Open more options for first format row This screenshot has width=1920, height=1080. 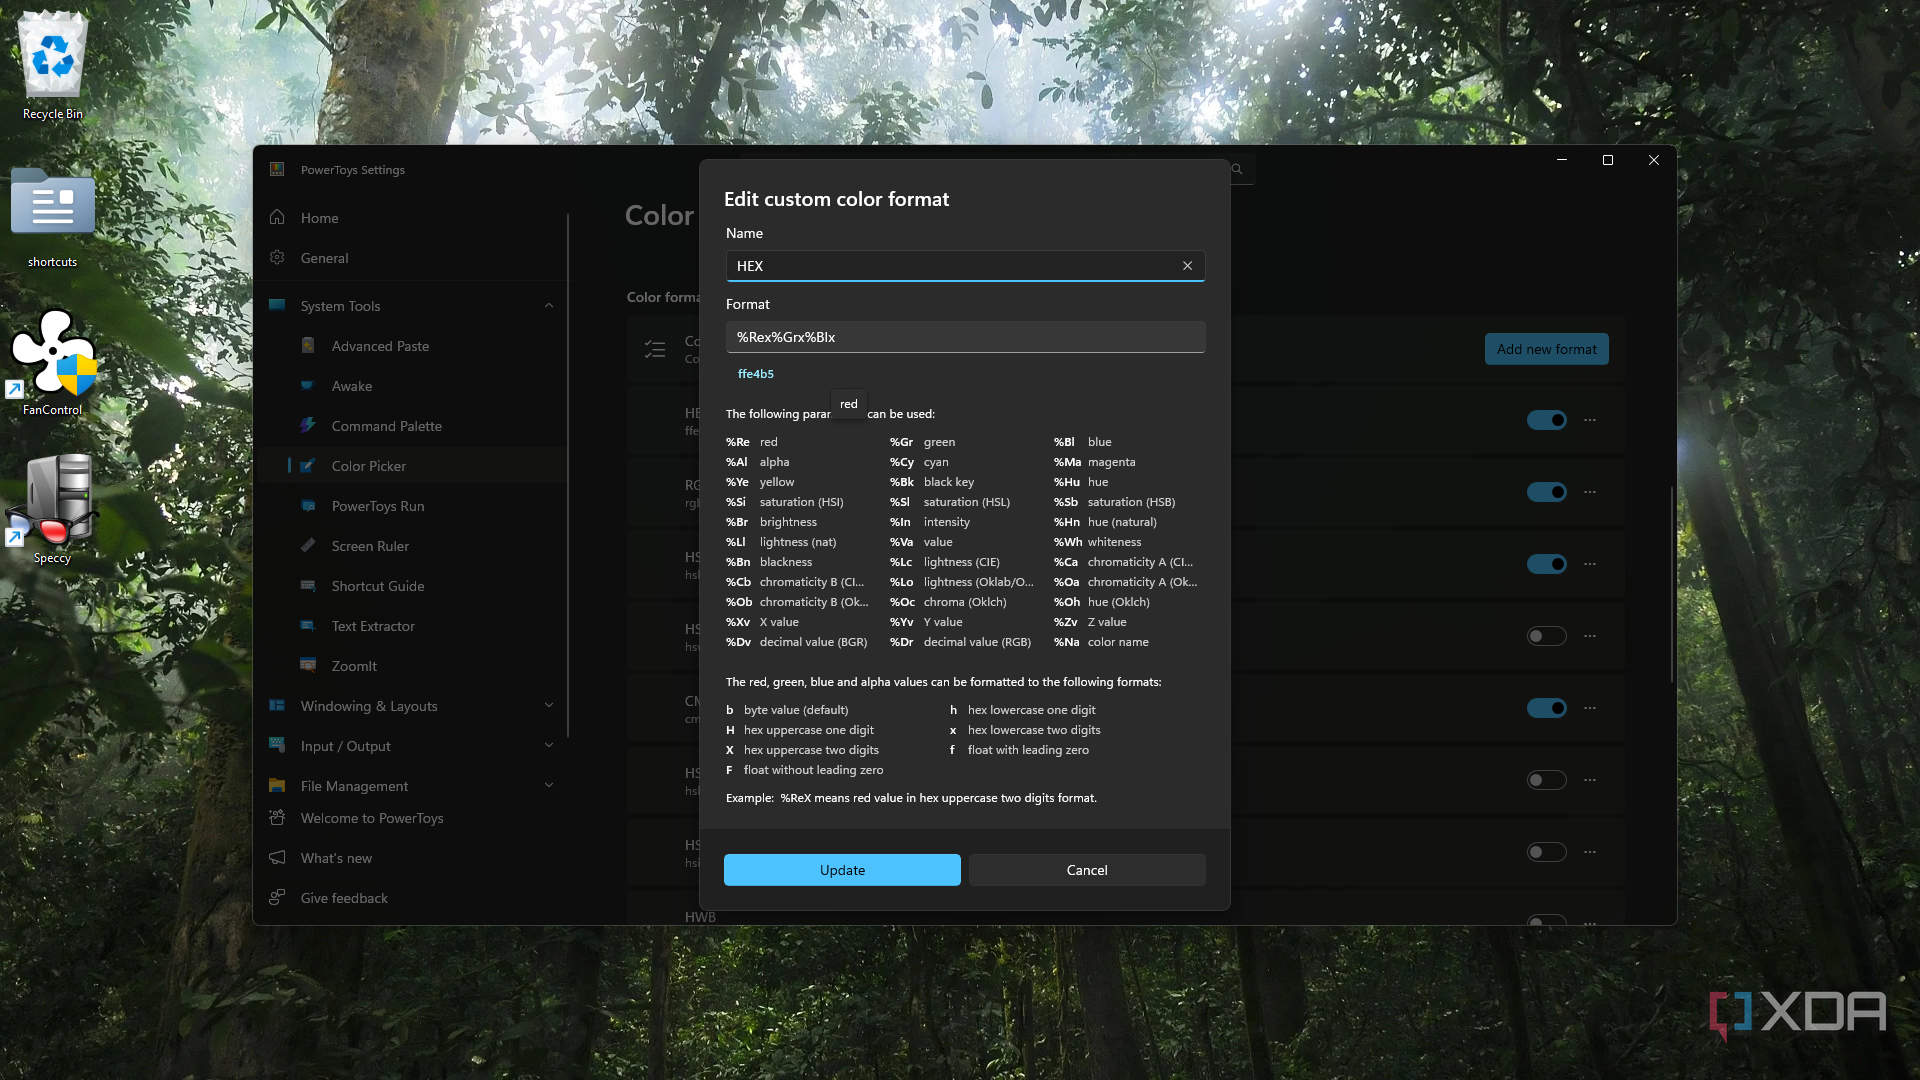tap(1590, 420)
